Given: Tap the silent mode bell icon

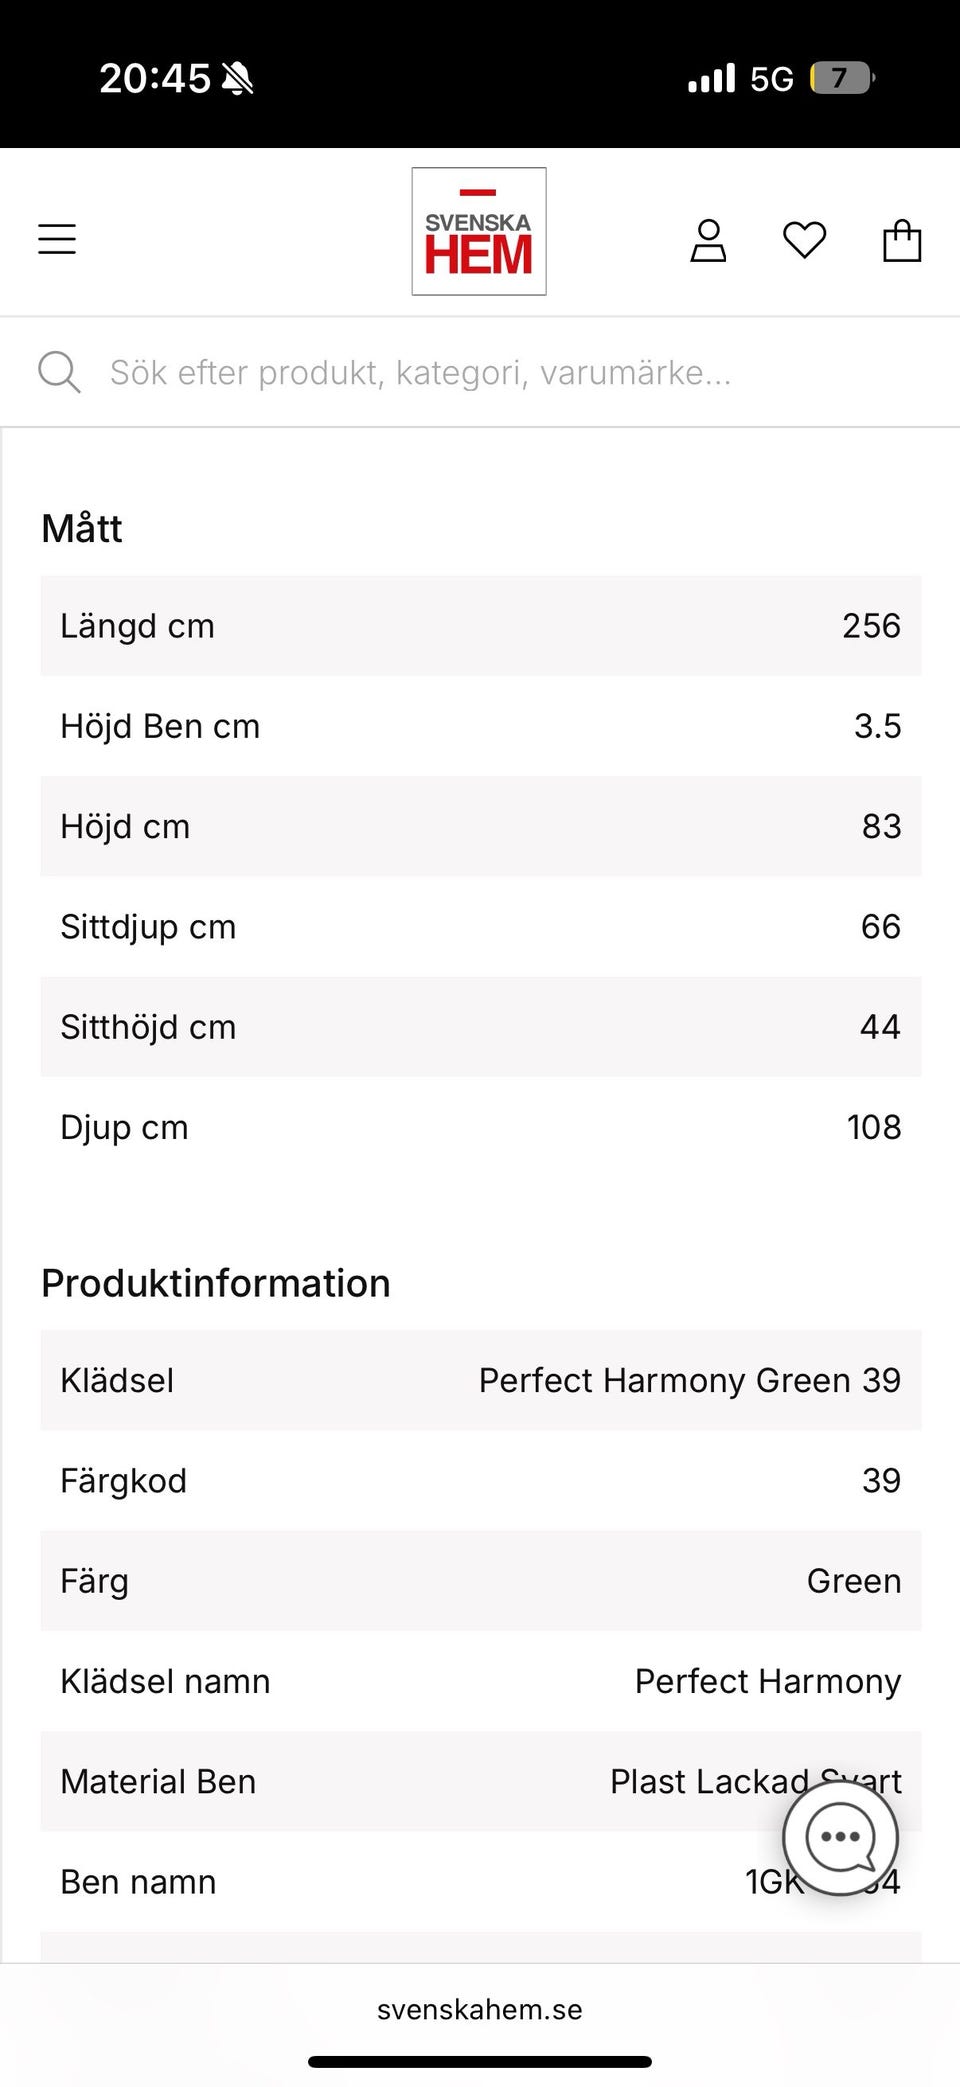Looking at the screenshot, I should 238,78.
